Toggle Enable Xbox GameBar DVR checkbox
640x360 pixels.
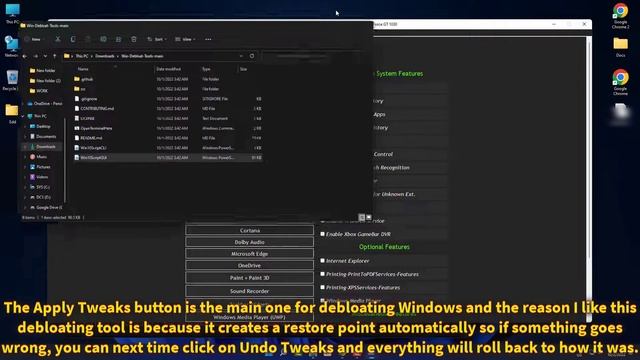click(x=322, y=234)
